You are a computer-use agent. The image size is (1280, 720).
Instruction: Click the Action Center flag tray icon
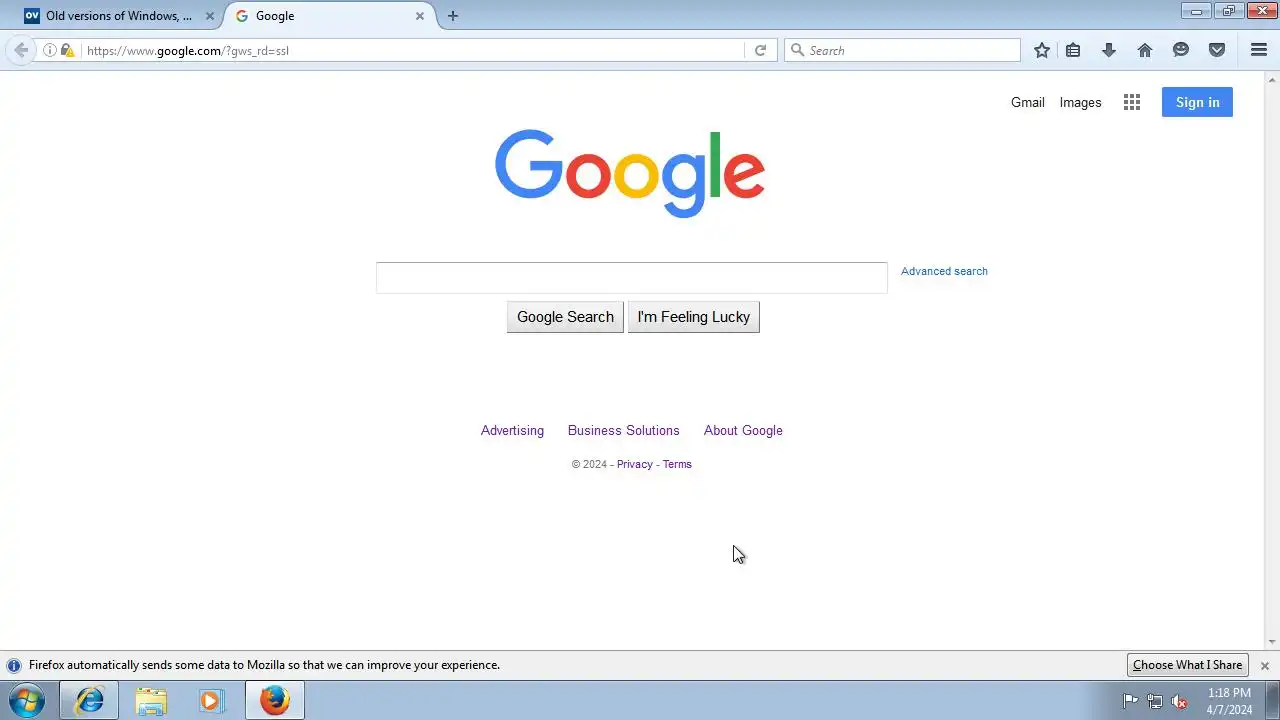(x=1131, y=701)
